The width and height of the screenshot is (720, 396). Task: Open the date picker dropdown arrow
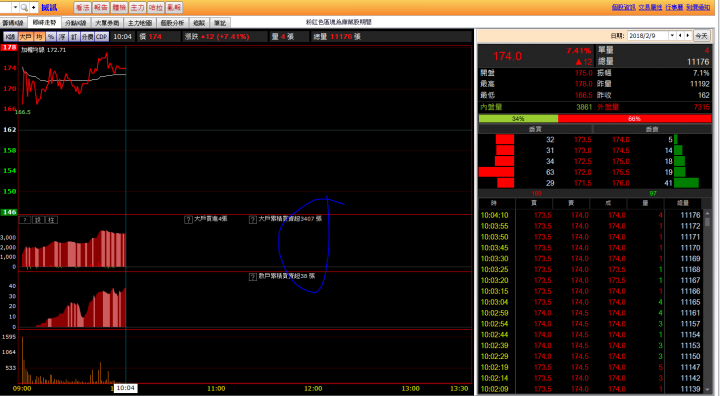pyautogui.click(x=672, y=35)
